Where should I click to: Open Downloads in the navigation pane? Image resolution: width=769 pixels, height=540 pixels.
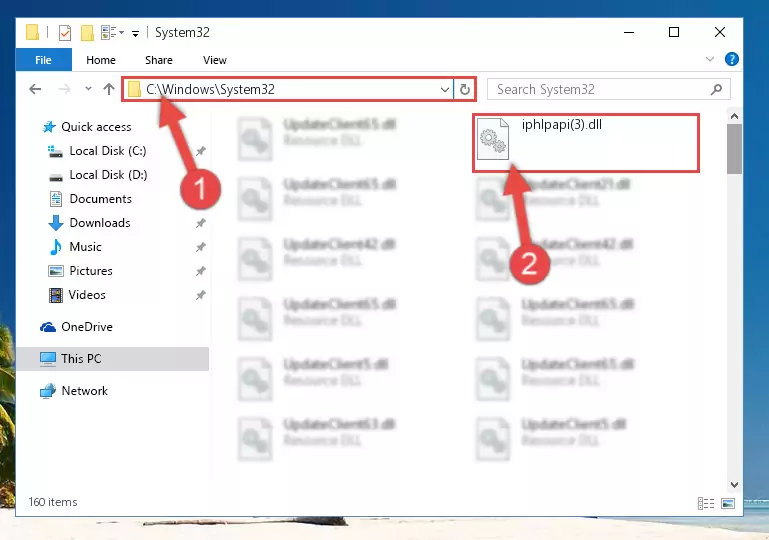(100, 223)
